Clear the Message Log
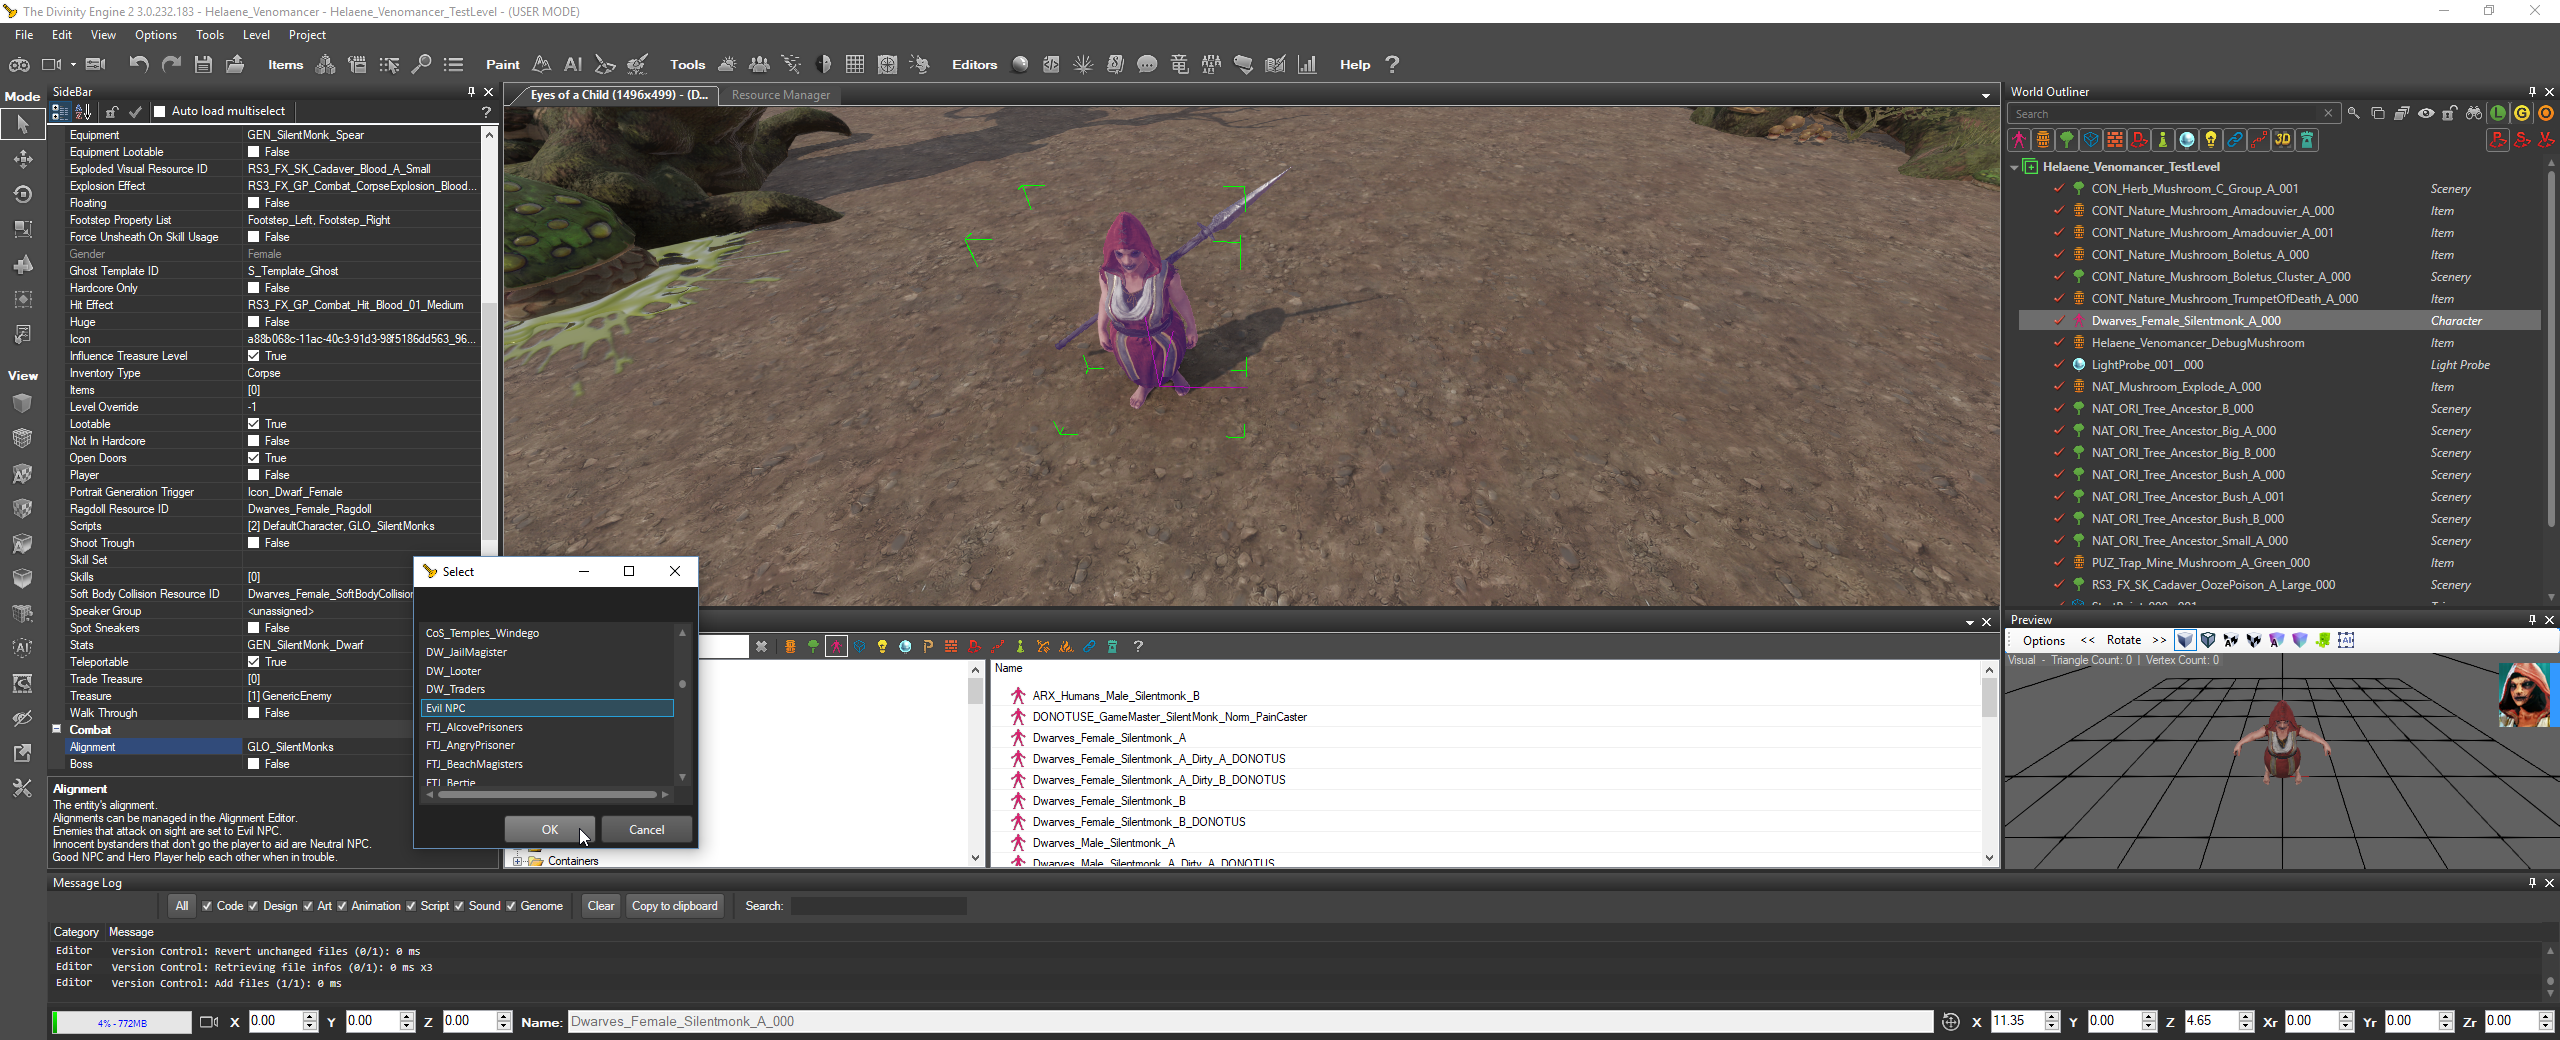 tap(601, 906)
